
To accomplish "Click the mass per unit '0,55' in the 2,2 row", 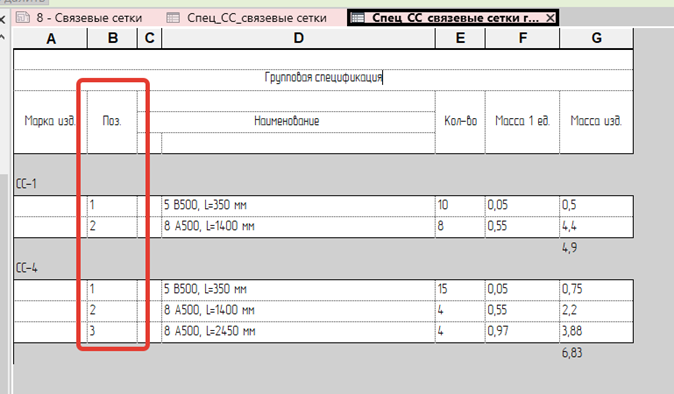I will coord(522,311).
